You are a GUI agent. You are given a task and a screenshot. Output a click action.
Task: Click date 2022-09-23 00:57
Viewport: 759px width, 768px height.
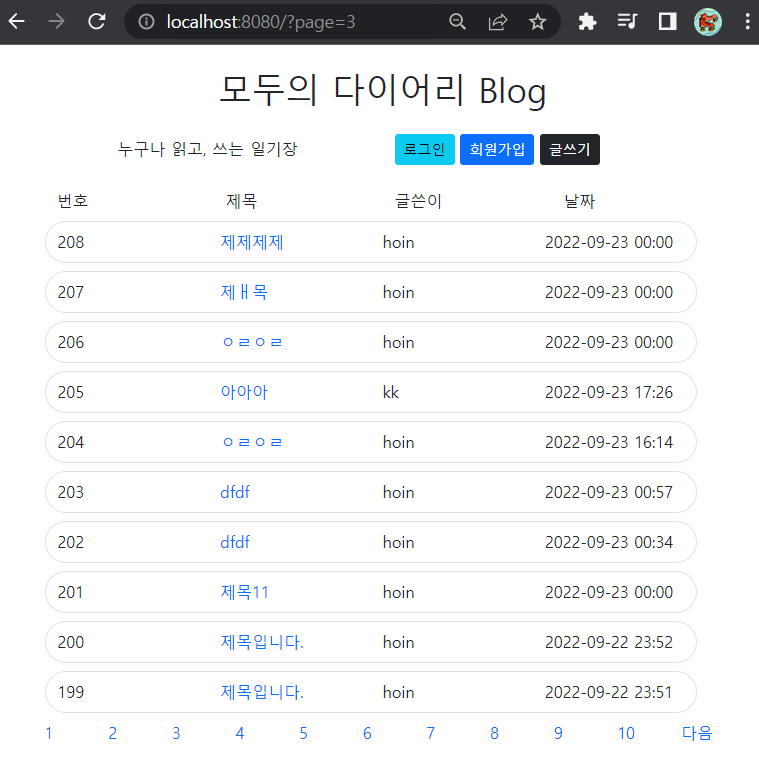click(x=609, y=492)
